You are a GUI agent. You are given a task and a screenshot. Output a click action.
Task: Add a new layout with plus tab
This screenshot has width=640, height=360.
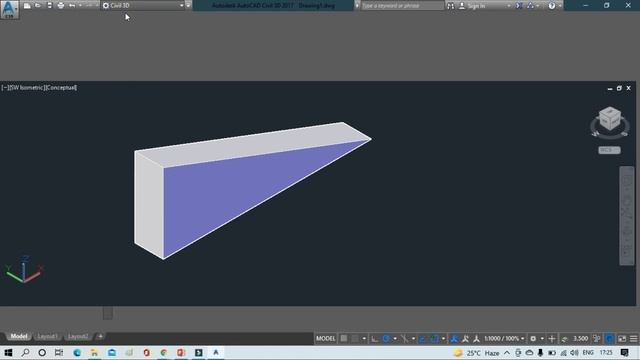tap(100, 336)
